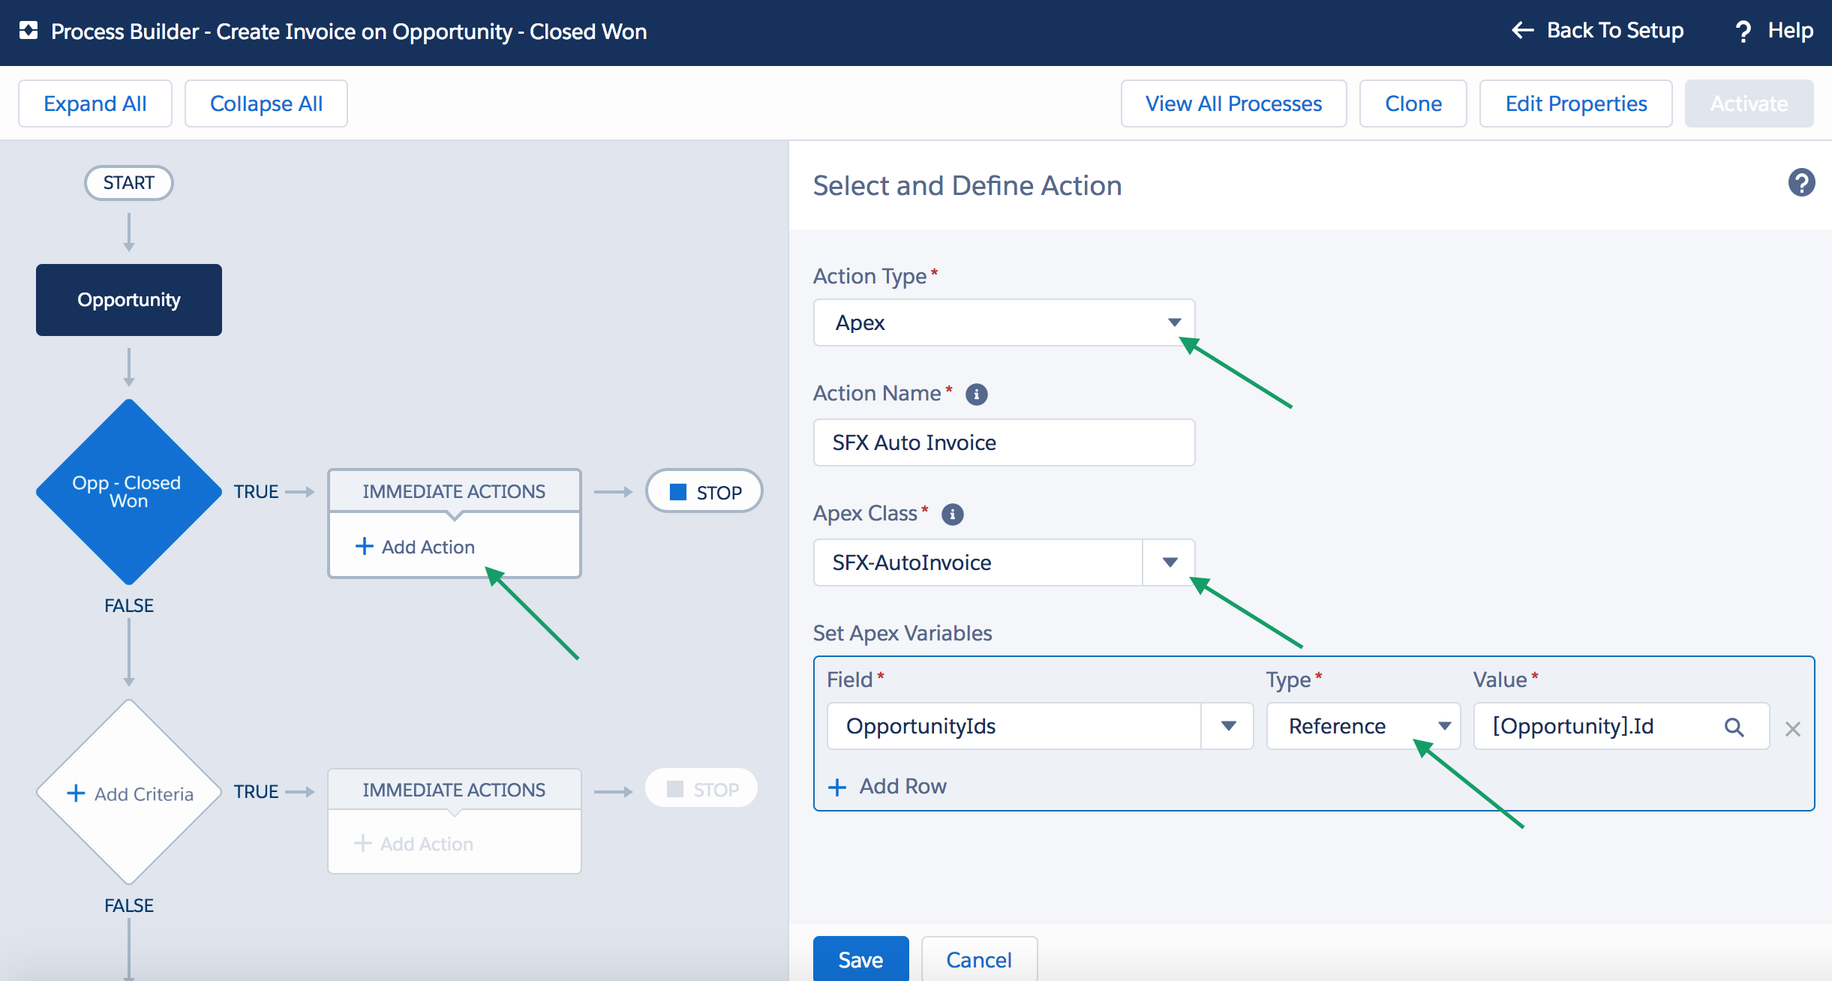
Task: Select the Opp - Closed Won criteria diamond
Action: pos(129,492)
